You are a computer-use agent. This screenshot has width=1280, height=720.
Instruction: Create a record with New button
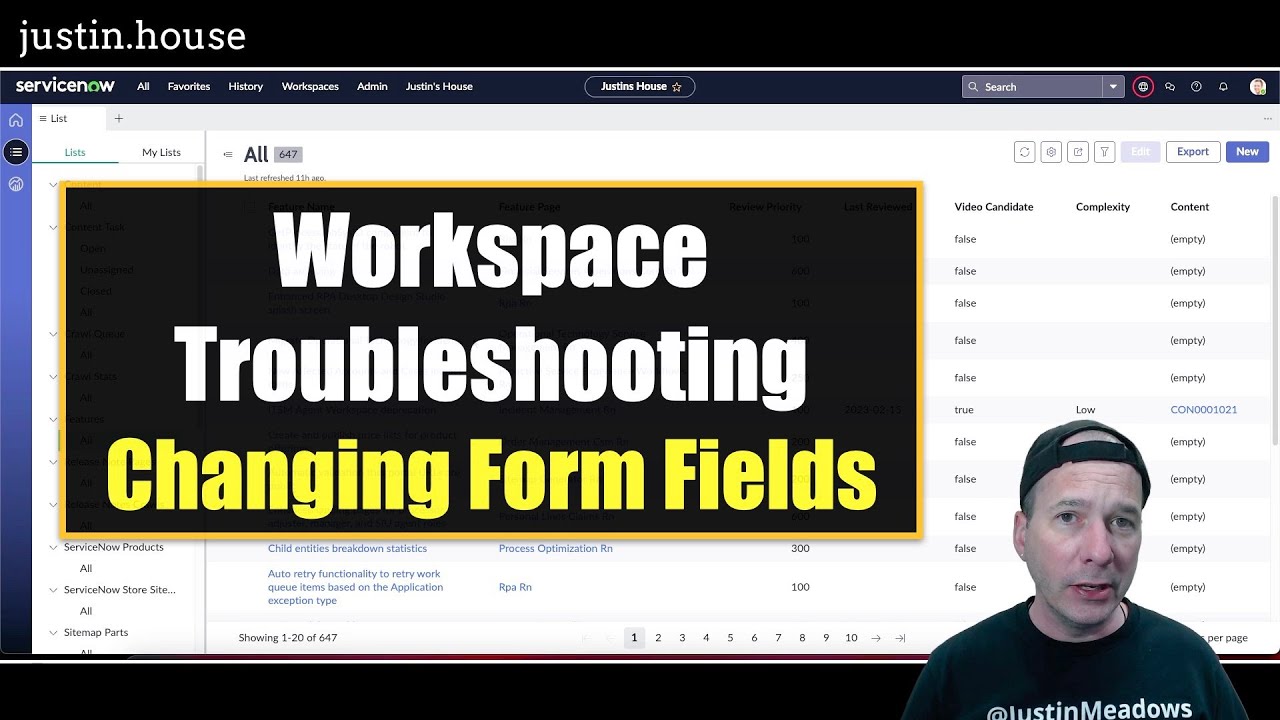1247,152
